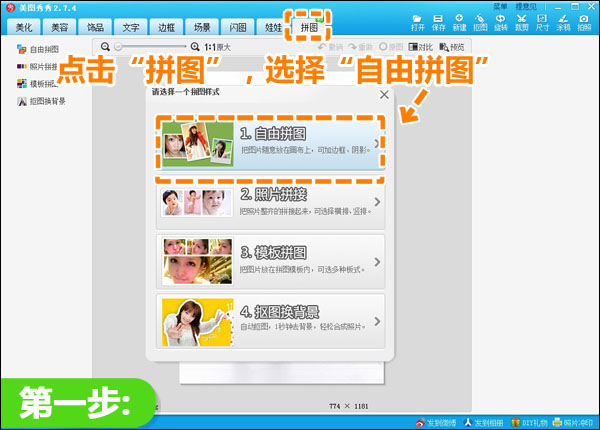Click the 保存 (Save) icon
This screenshot has height=430, width=600.
tap(438, 19)
